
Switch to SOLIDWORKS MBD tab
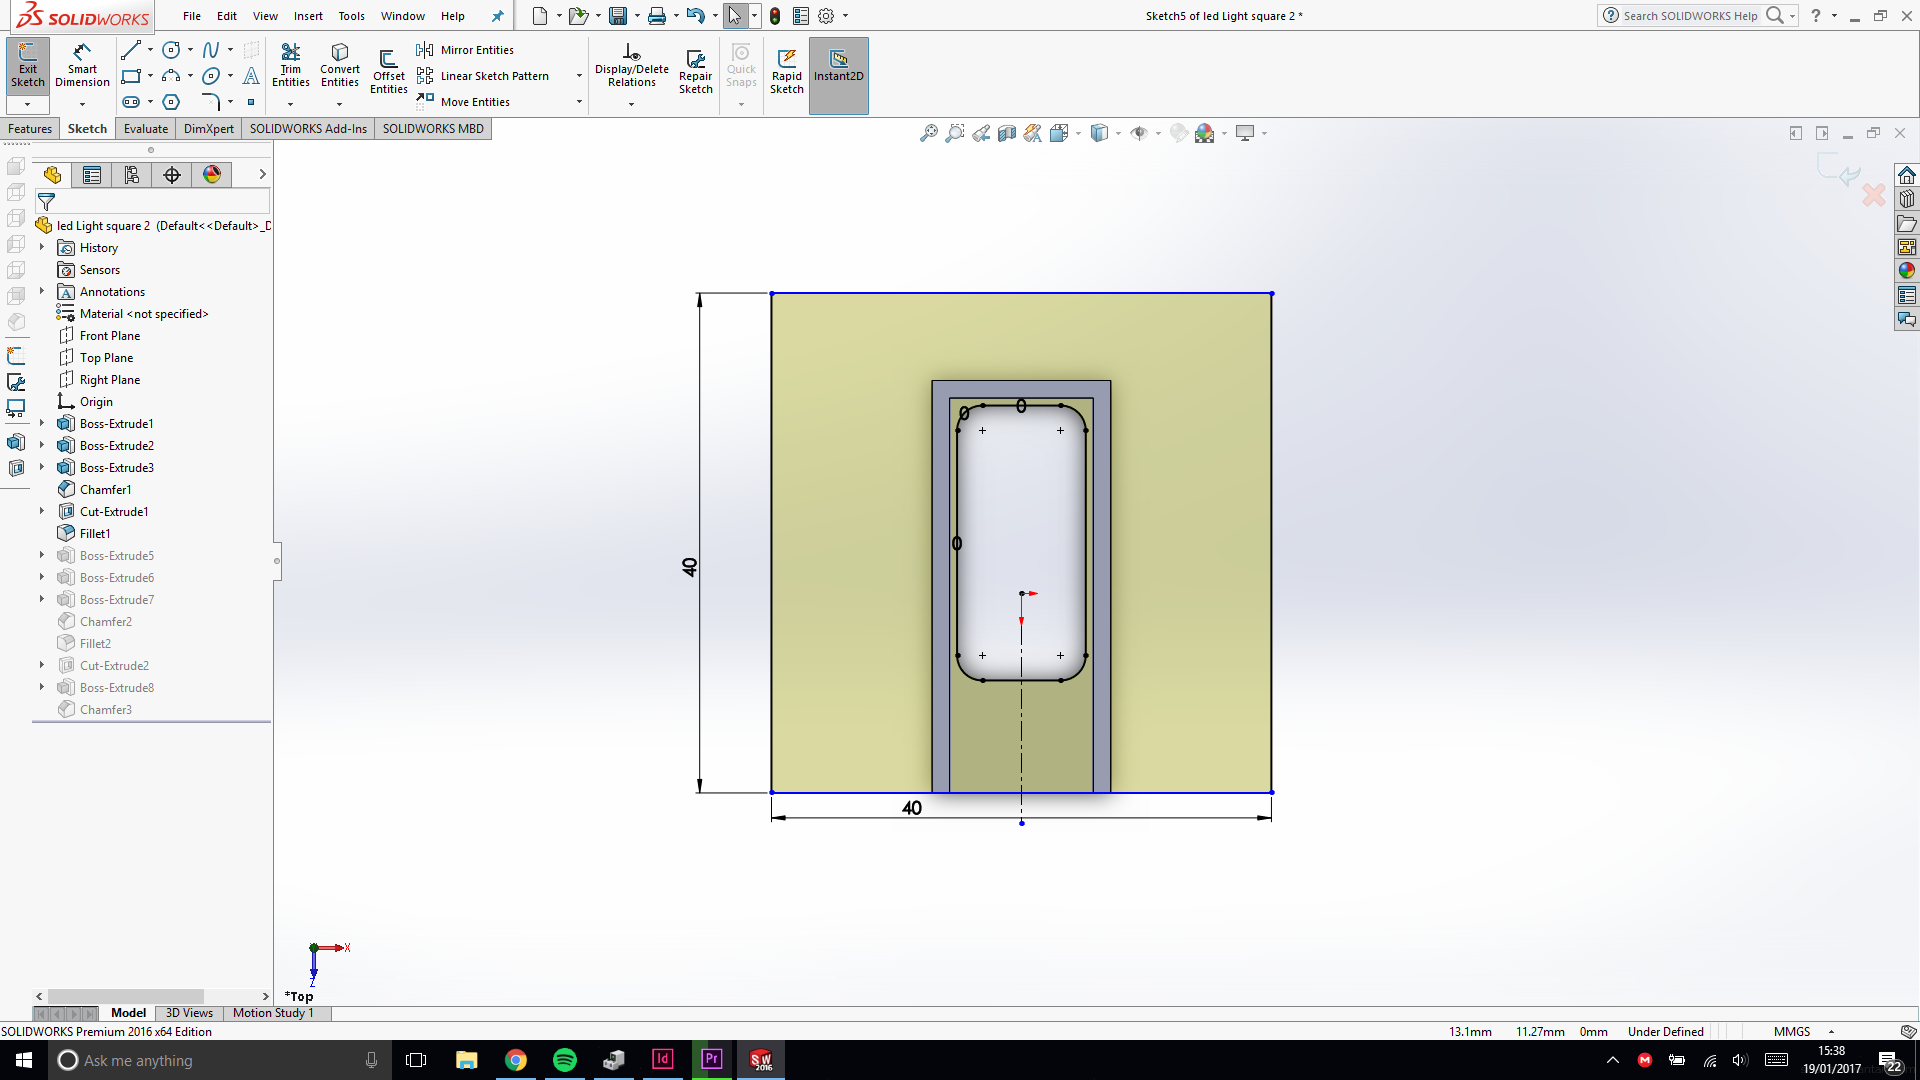(433, 129)
